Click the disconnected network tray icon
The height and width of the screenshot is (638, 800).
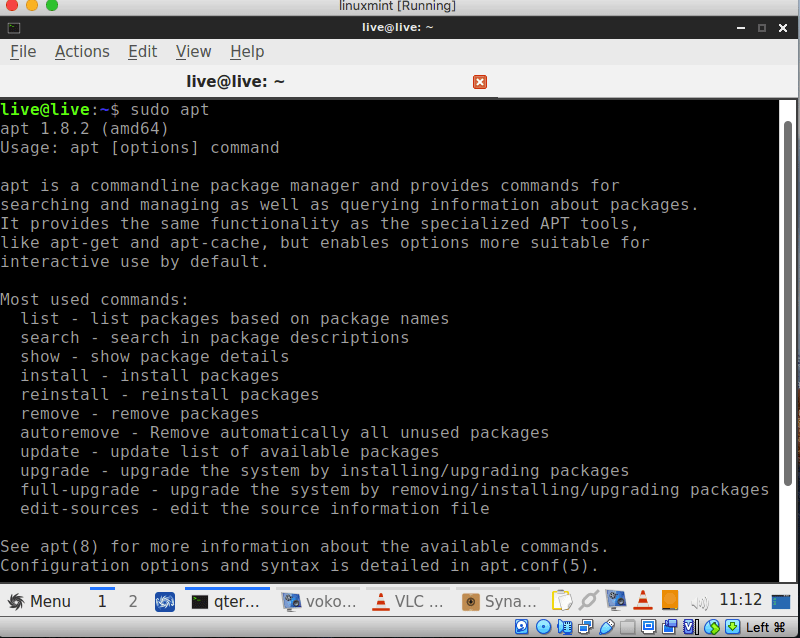588,600
